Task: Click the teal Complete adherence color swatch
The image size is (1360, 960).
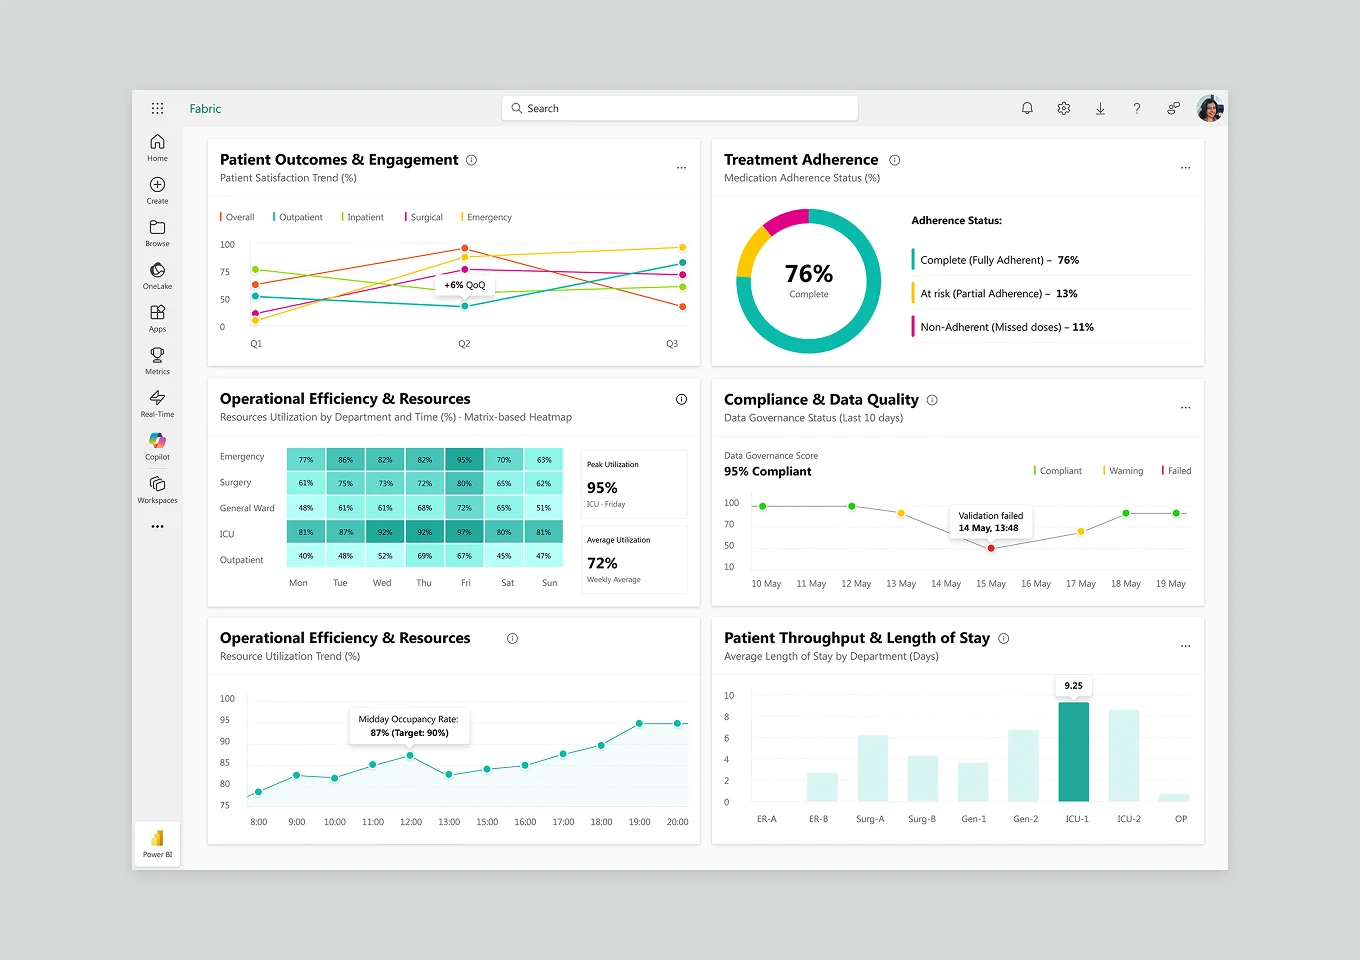Action: tap(912, 260)
